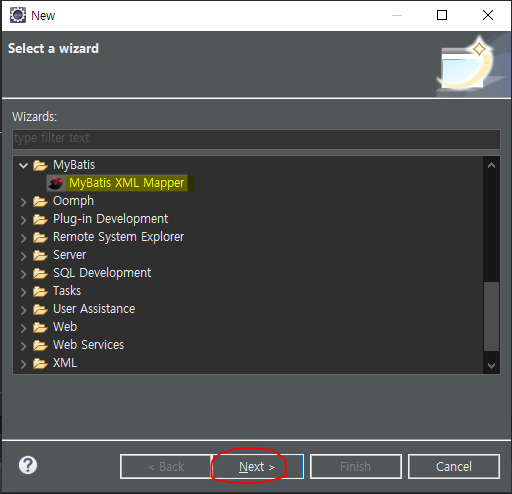512x494 pixels.
Task: Close the New wizard dialog
Action: tap(488, 15)
